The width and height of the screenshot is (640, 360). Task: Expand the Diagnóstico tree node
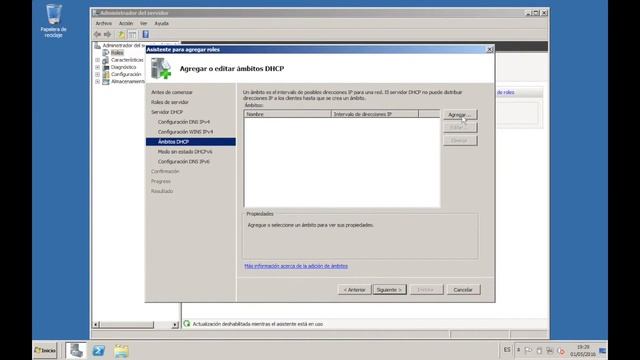coord(98,67)
